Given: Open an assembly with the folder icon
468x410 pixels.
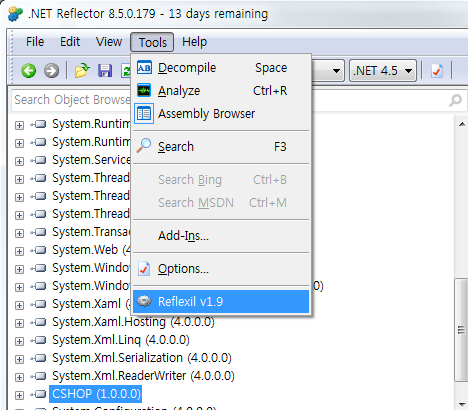Looking at the screenshot, I should click(x=82, y=71).
